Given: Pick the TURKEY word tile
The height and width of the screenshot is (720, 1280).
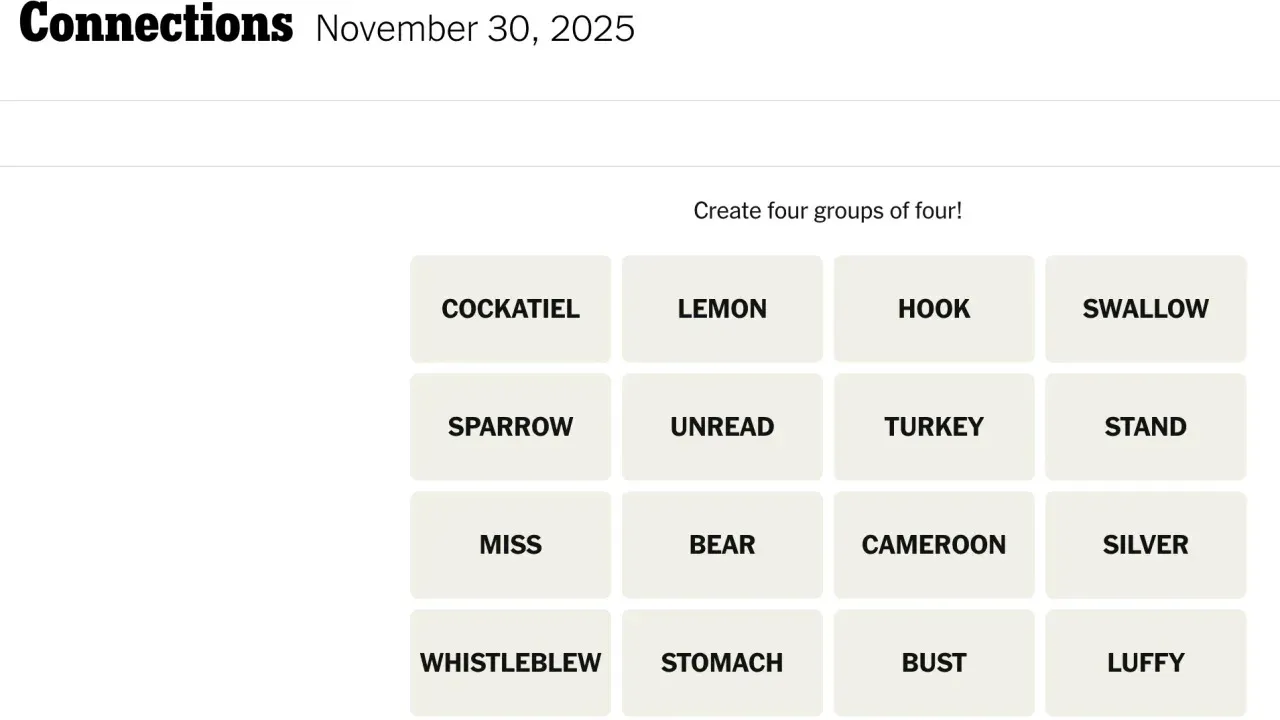Looking at the screenshot, I should [933, 426].
